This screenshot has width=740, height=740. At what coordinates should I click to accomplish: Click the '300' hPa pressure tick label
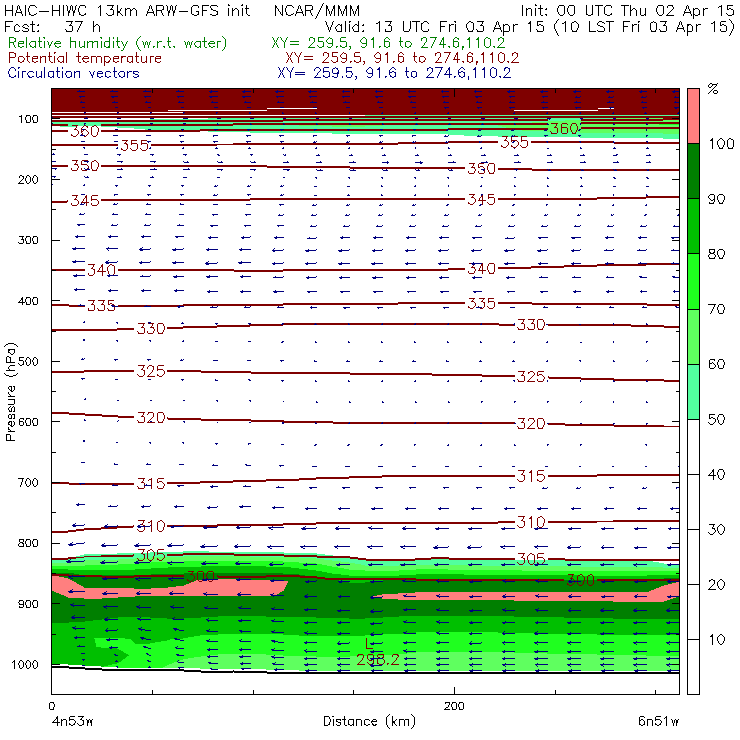(x=28, y=240)
